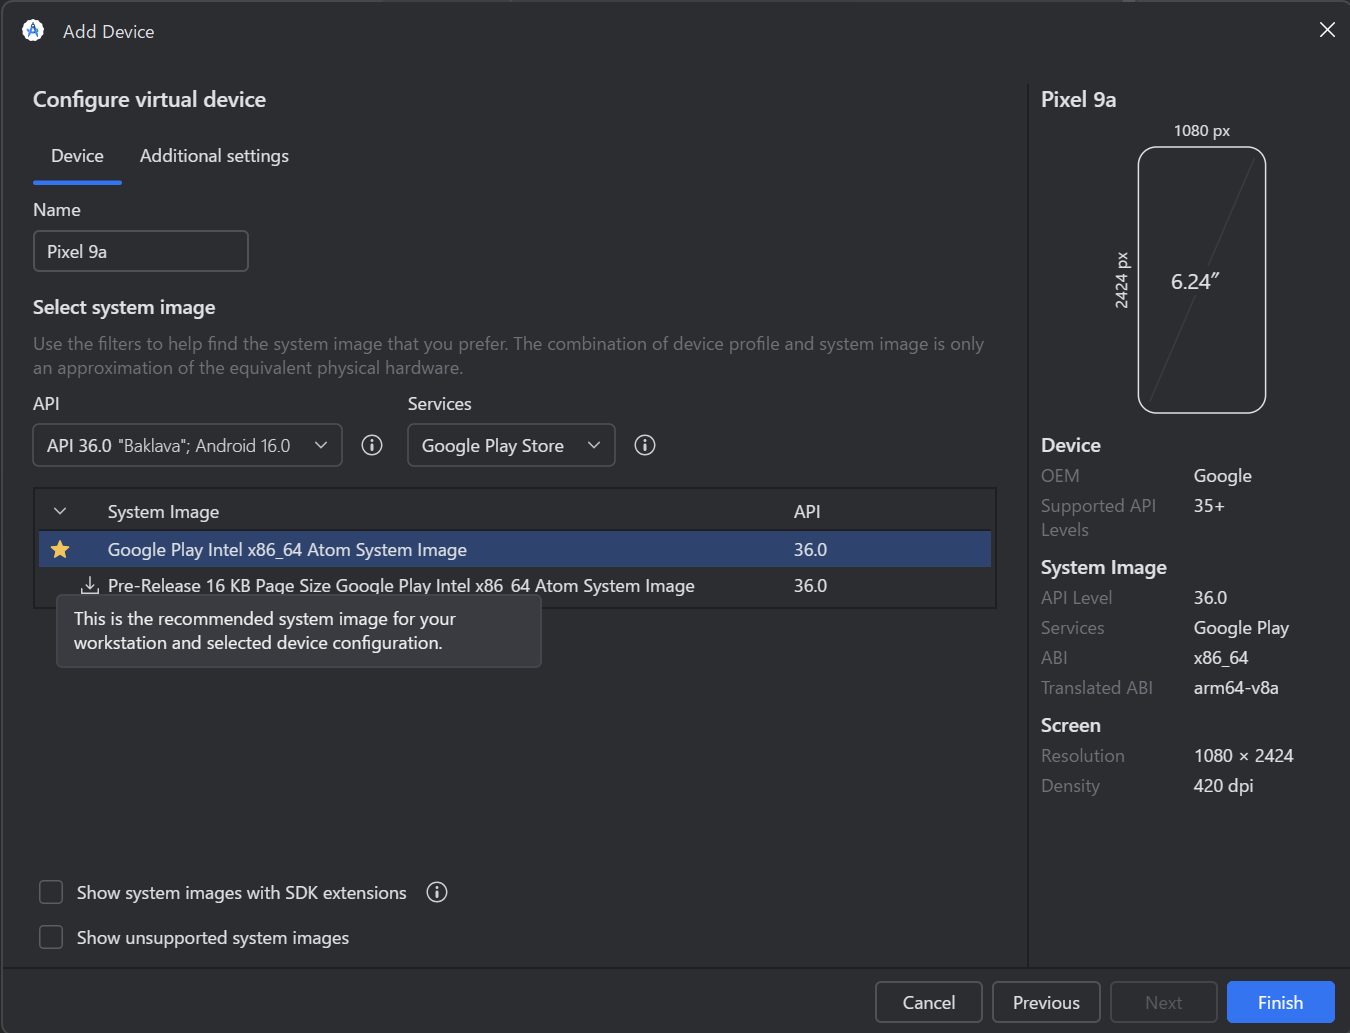Enable Show system images with SDK extensions
The width and height of the screenshot is (1350, 1033).
pos(51,892)
